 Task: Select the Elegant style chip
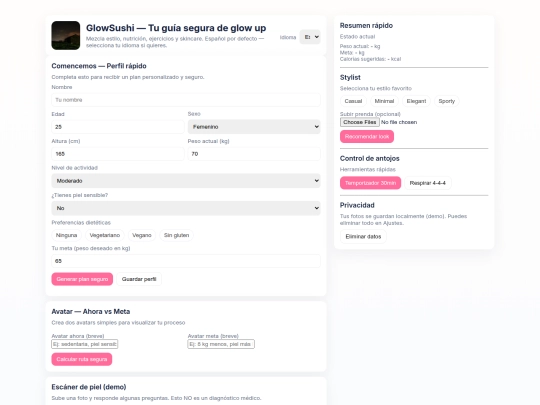(416, 101)
